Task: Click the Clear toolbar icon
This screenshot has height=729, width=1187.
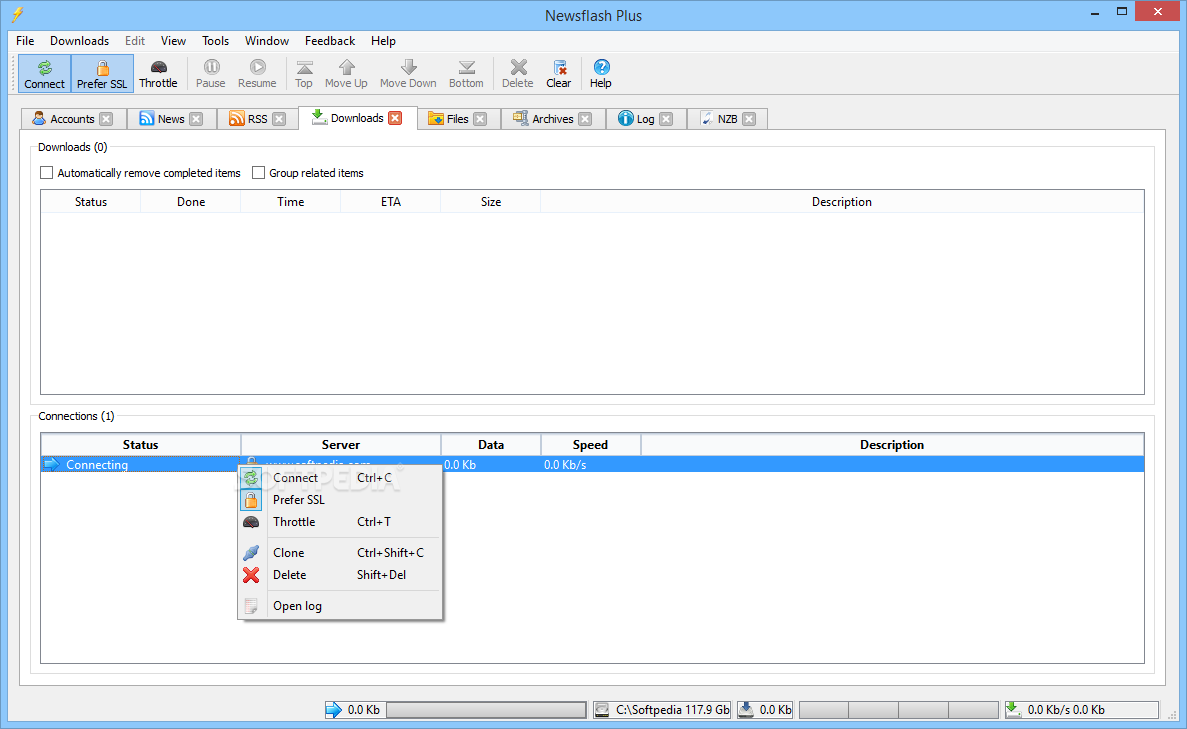Action: pyautogui.click(x=559, y=73)
